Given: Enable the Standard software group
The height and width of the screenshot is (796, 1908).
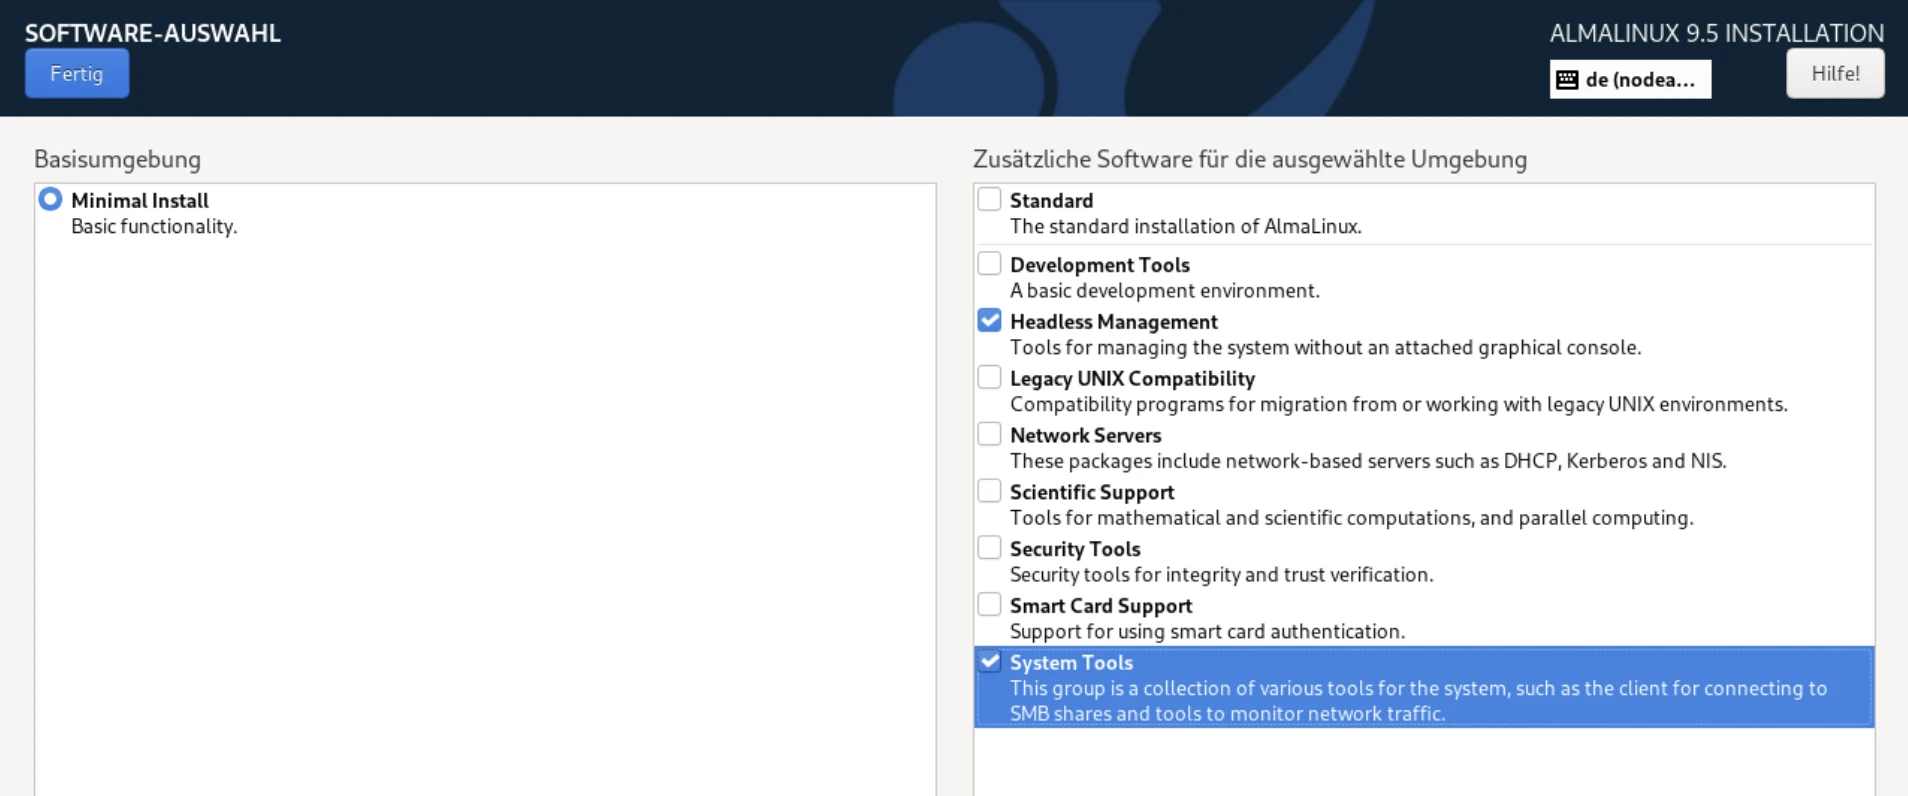Looking at the screenshot, I should click(990, 198).
